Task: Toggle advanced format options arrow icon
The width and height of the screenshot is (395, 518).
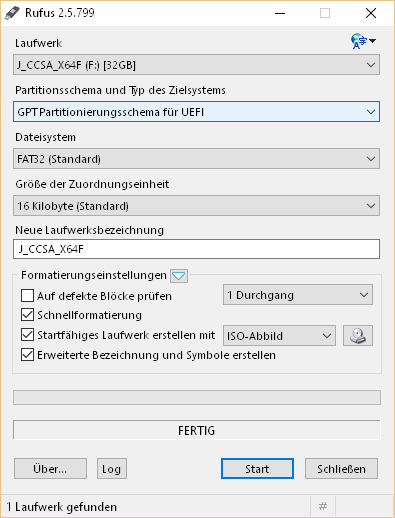Action: pyautogui.click(x=179, y=276)
